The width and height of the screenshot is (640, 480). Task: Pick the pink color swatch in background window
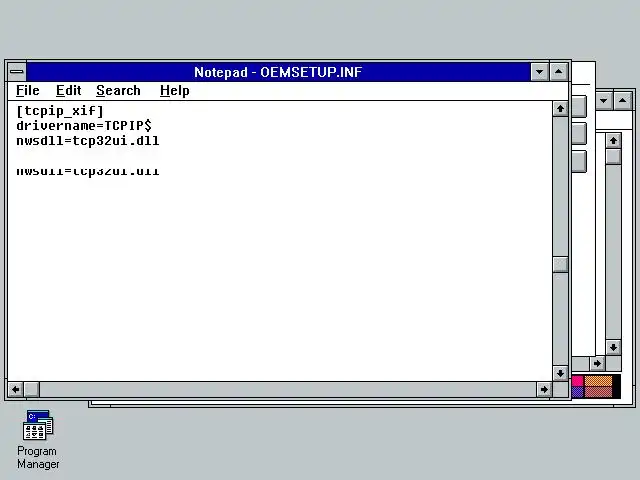pos(578,381)
